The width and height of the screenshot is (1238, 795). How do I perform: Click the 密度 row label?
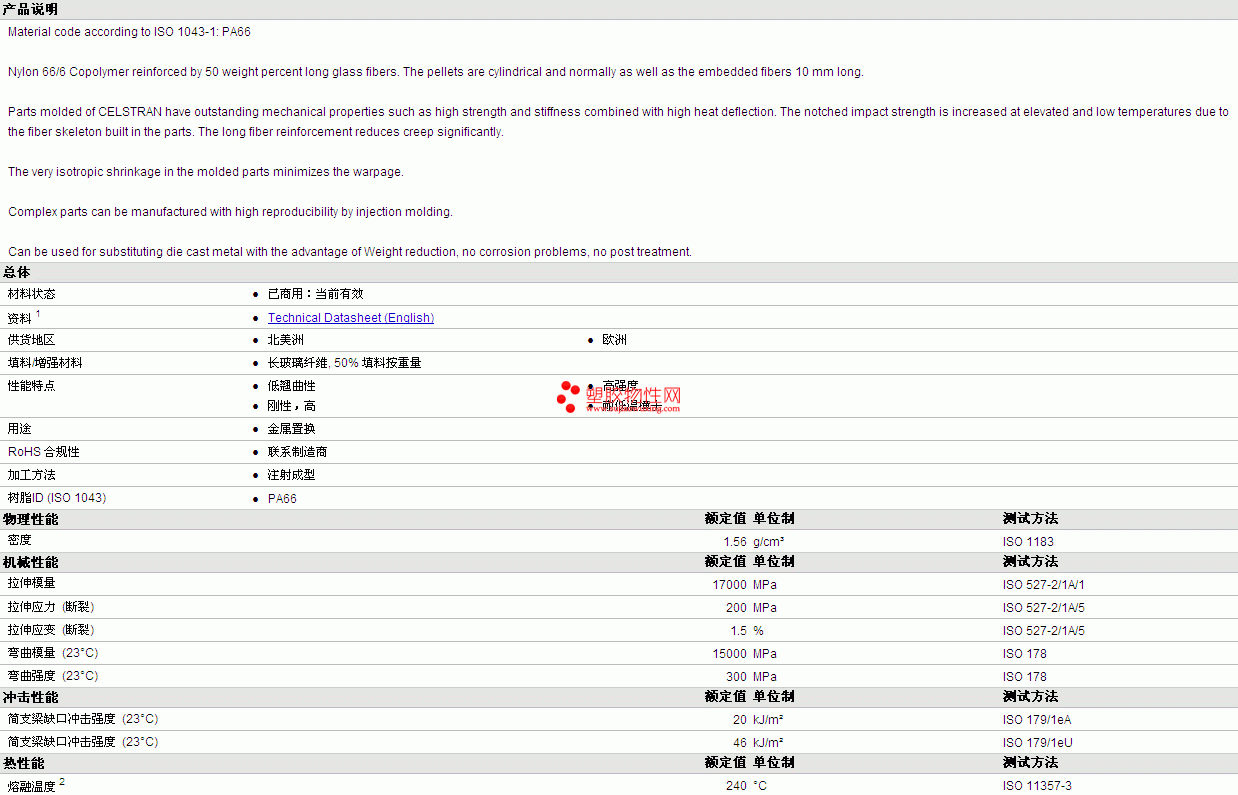point(20,541)
